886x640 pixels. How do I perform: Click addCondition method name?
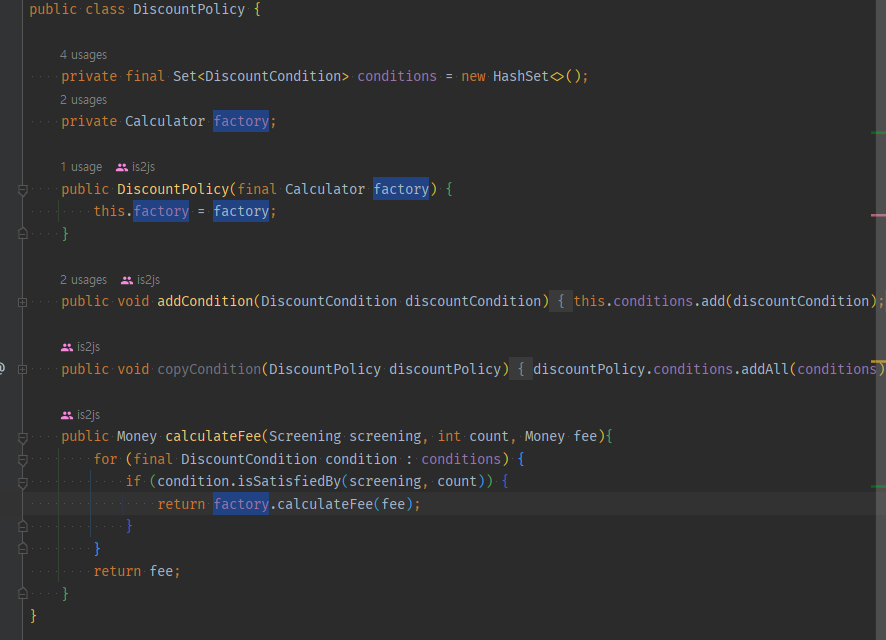click(x=205, y=301)
